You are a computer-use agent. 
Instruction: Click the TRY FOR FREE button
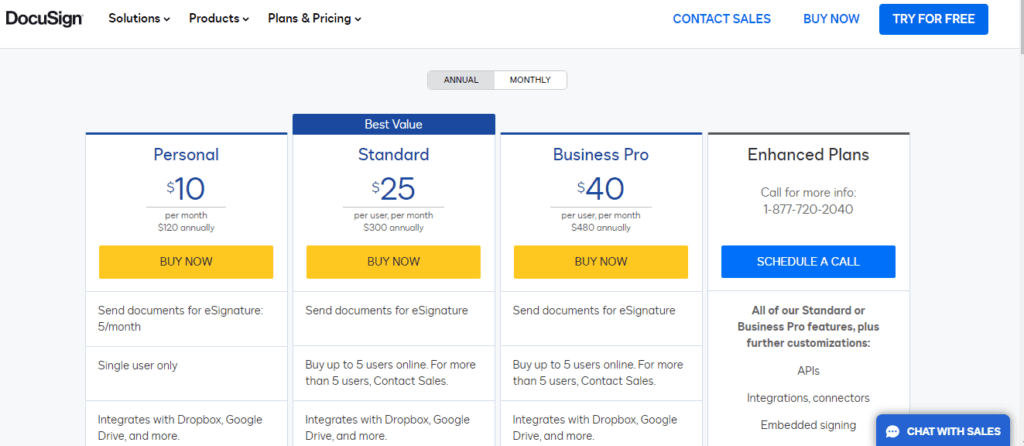click(933, 19)
